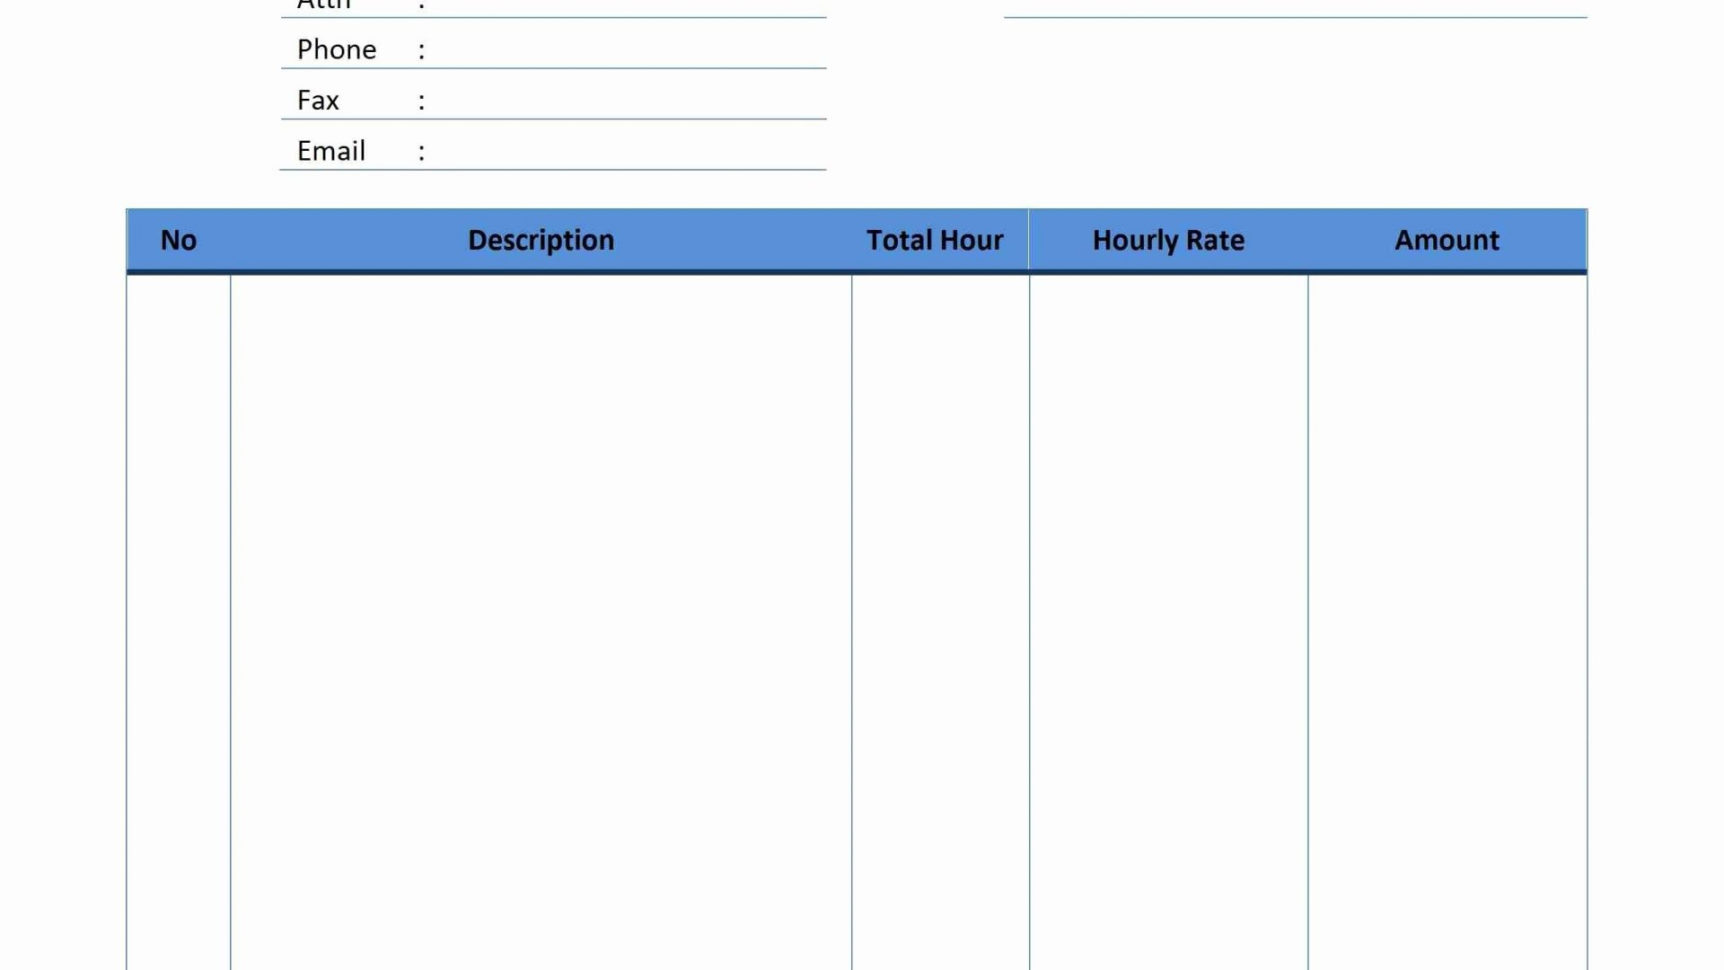Click the Fax label text
This screenshot has width=1724, height=970.
317,99
